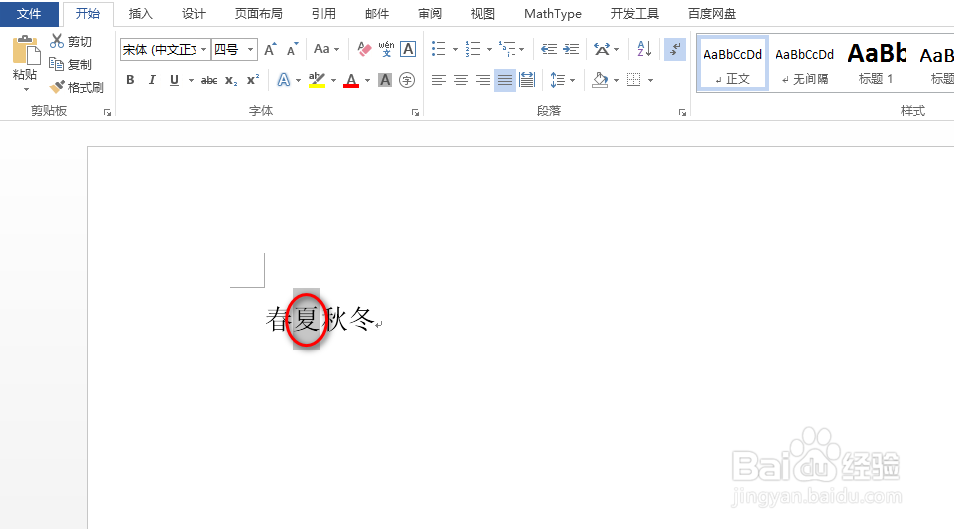Toggle strikethrough on the text
This screenshot has height=529, width=954.
click(209, 80)
